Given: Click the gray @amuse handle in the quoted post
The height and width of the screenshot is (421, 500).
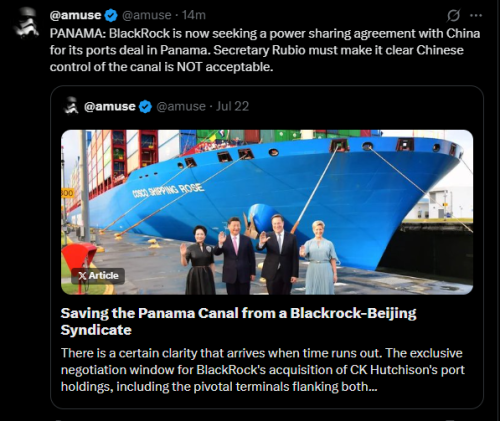Looking at the screenshot, I should pos(181,107).
